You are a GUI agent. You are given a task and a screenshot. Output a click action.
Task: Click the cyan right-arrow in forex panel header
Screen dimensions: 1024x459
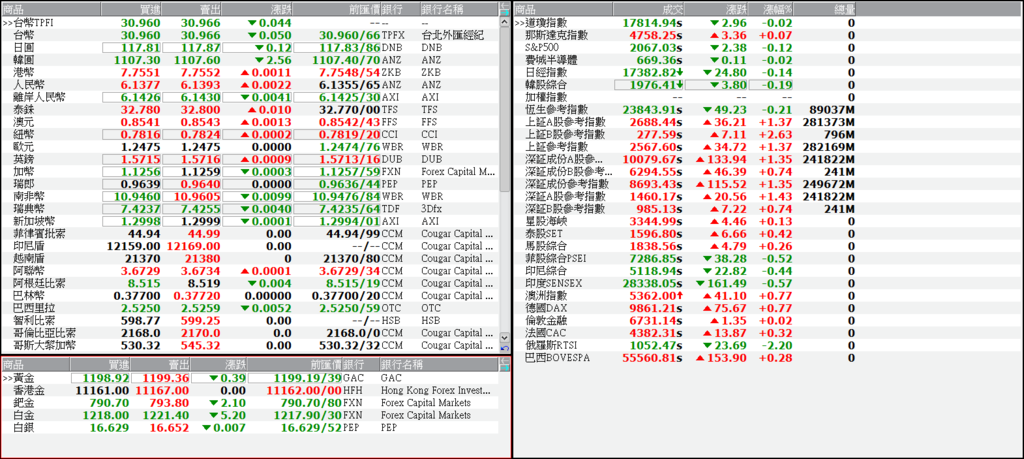pyautogui.click(x=505, y=12)
